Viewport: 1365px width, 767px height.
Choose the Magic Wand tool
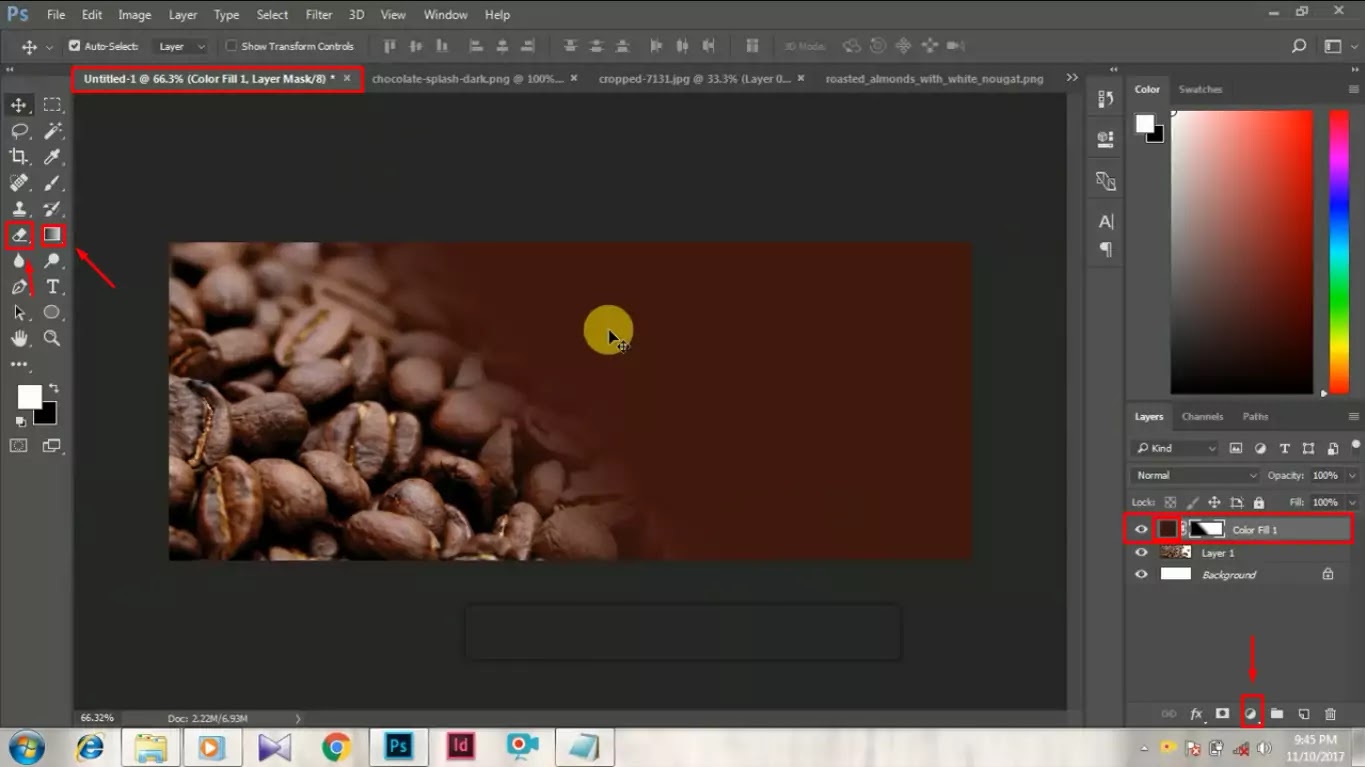tap(52, 131)
